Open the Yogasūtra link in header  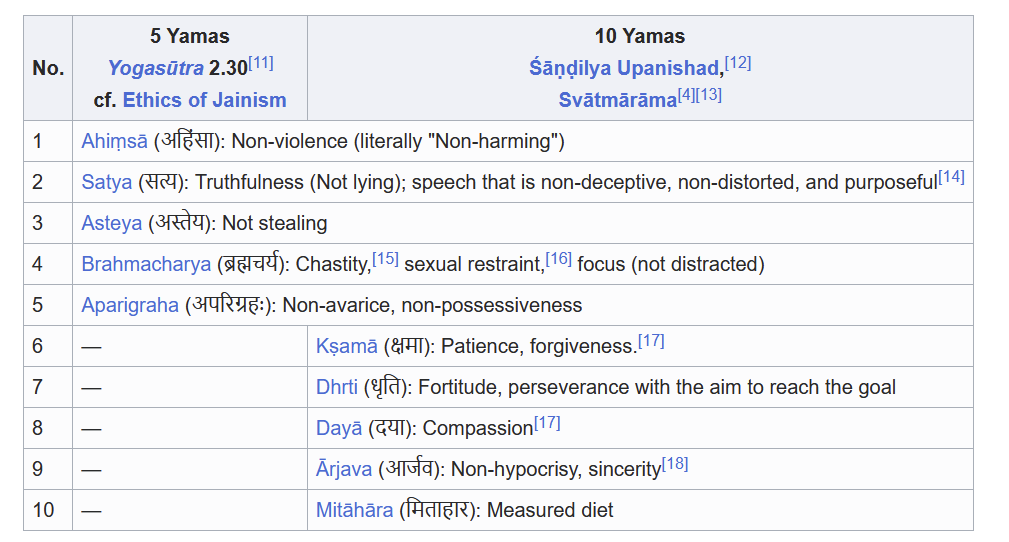pos(155,68)
